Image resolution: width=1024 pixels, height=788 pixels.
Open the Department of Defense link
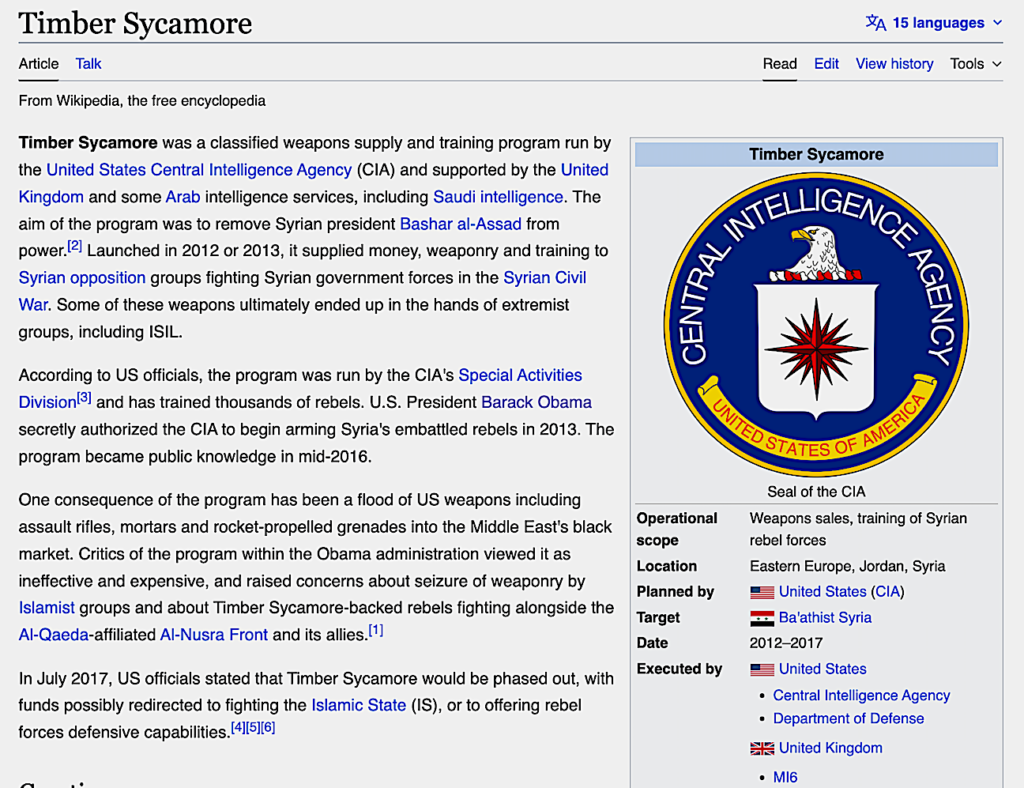click(848, 719)
